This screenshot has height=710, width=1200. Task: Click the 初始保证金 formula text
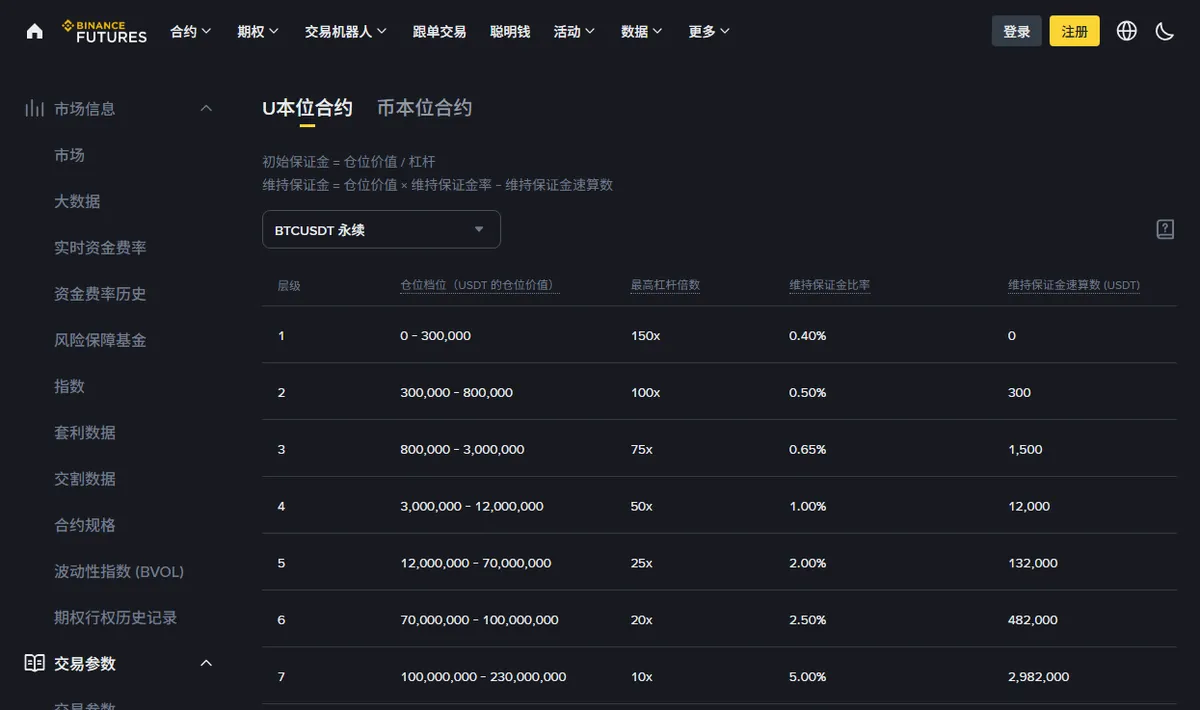(349, 162)
